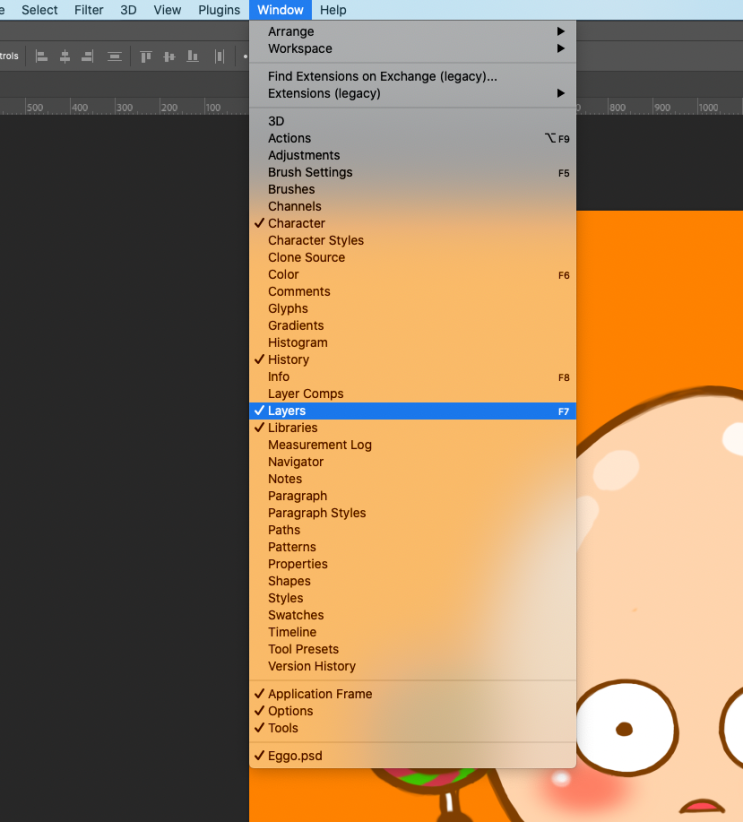Click the align horizontal centers icon

64,57
